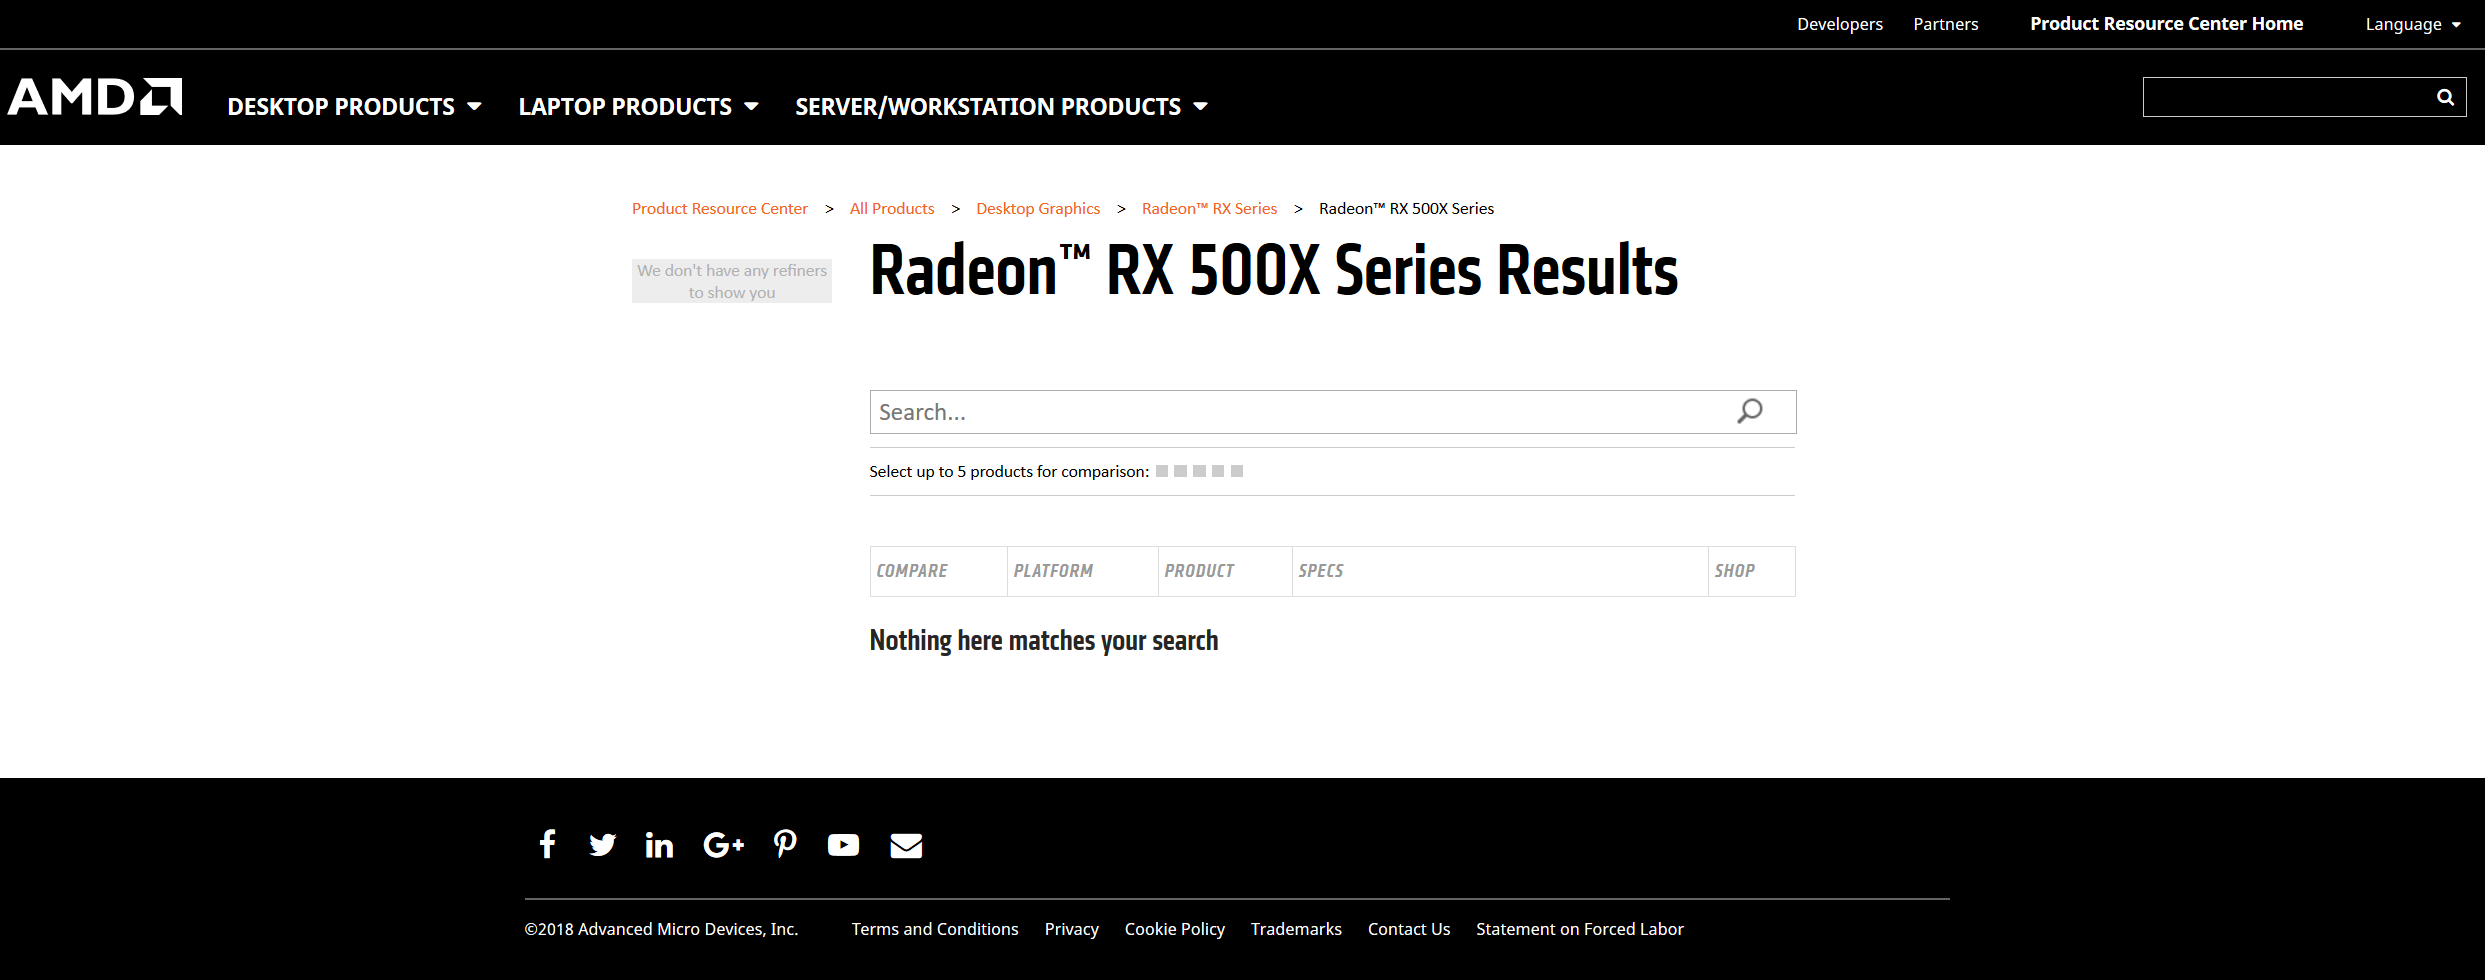Click the AMD logo
Image resolution: width=2485 pixels, height=980 pixels.
[x=95, y=97]
